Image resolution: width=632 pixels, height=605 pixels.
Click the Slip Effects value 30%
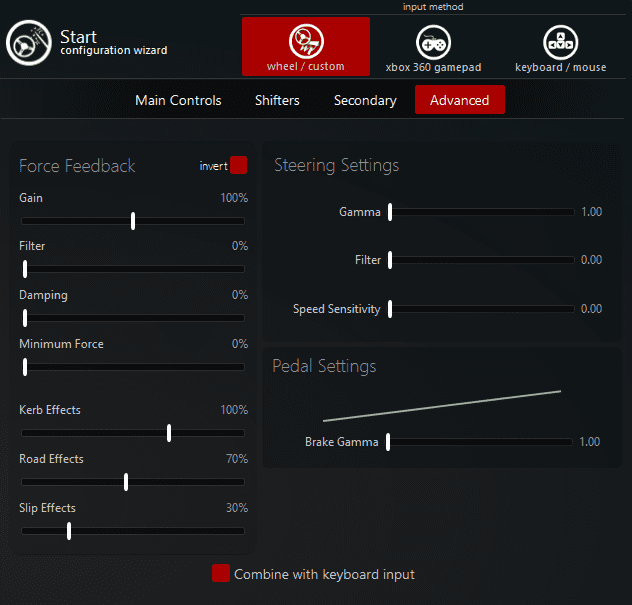click(x=237, y=508)
